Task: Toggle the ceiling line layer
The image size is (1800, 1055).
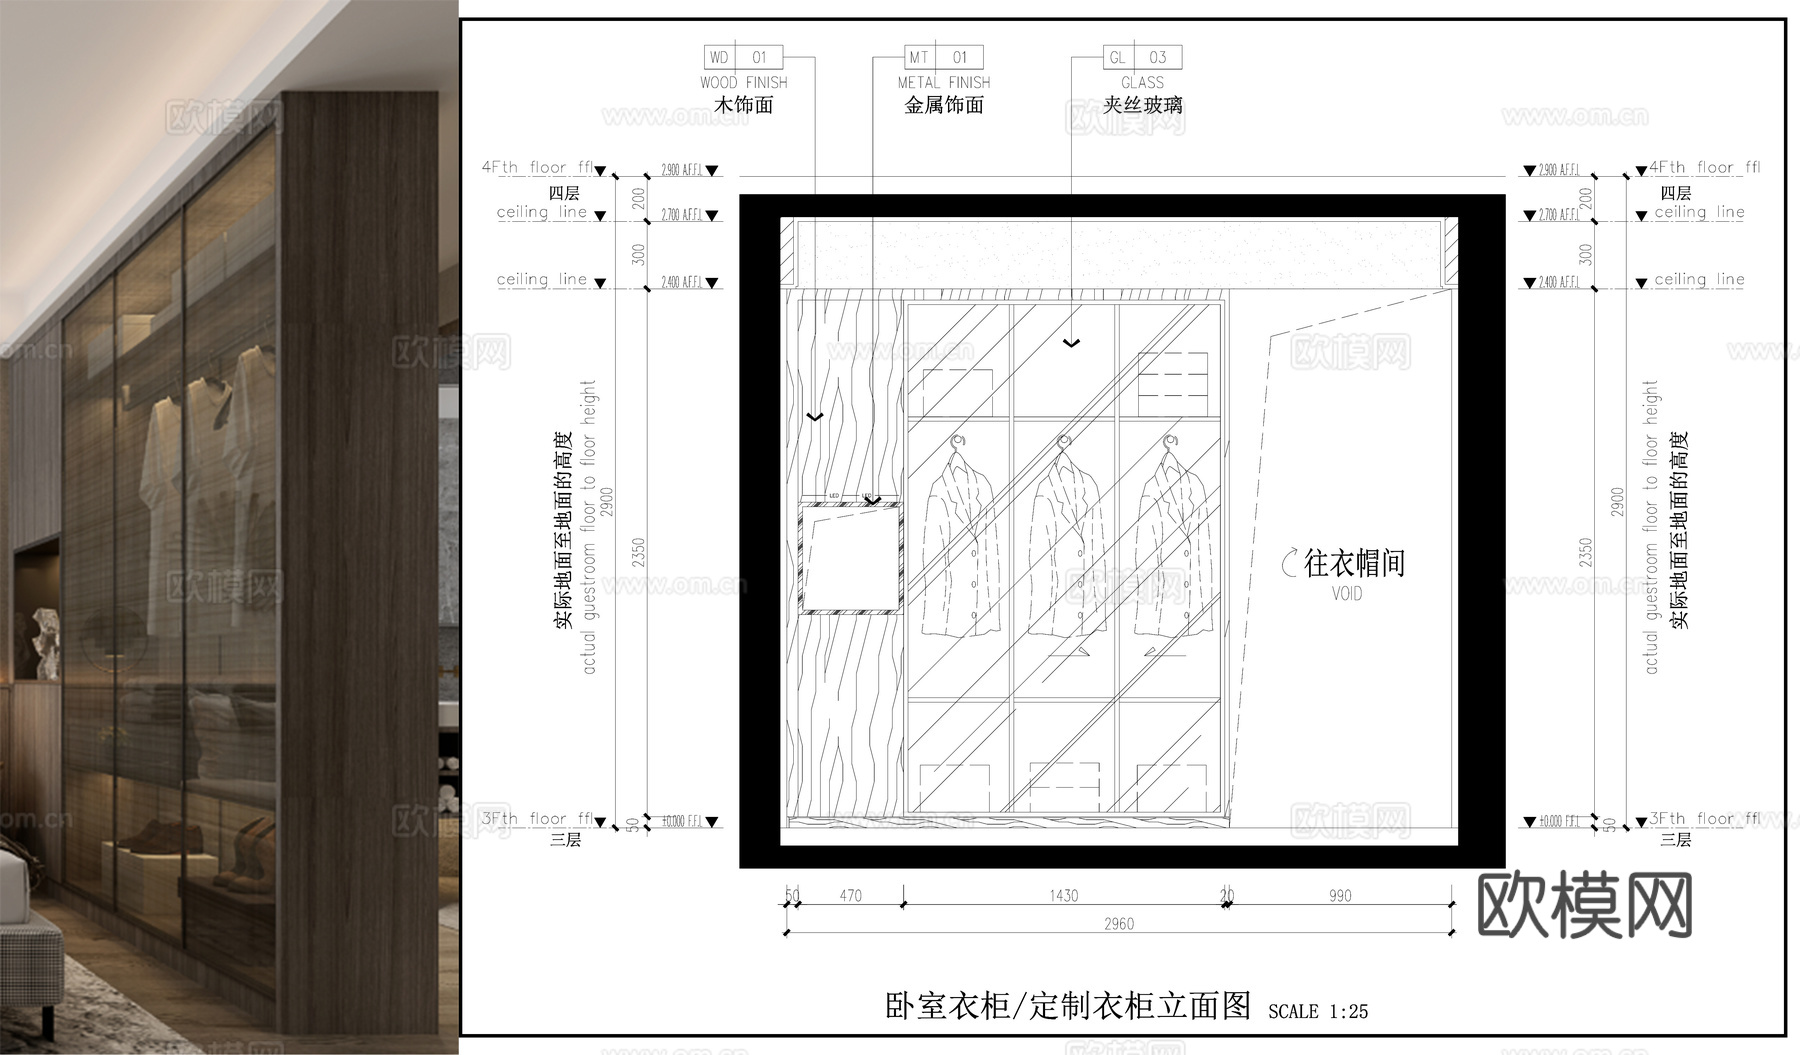Action: 540,212
